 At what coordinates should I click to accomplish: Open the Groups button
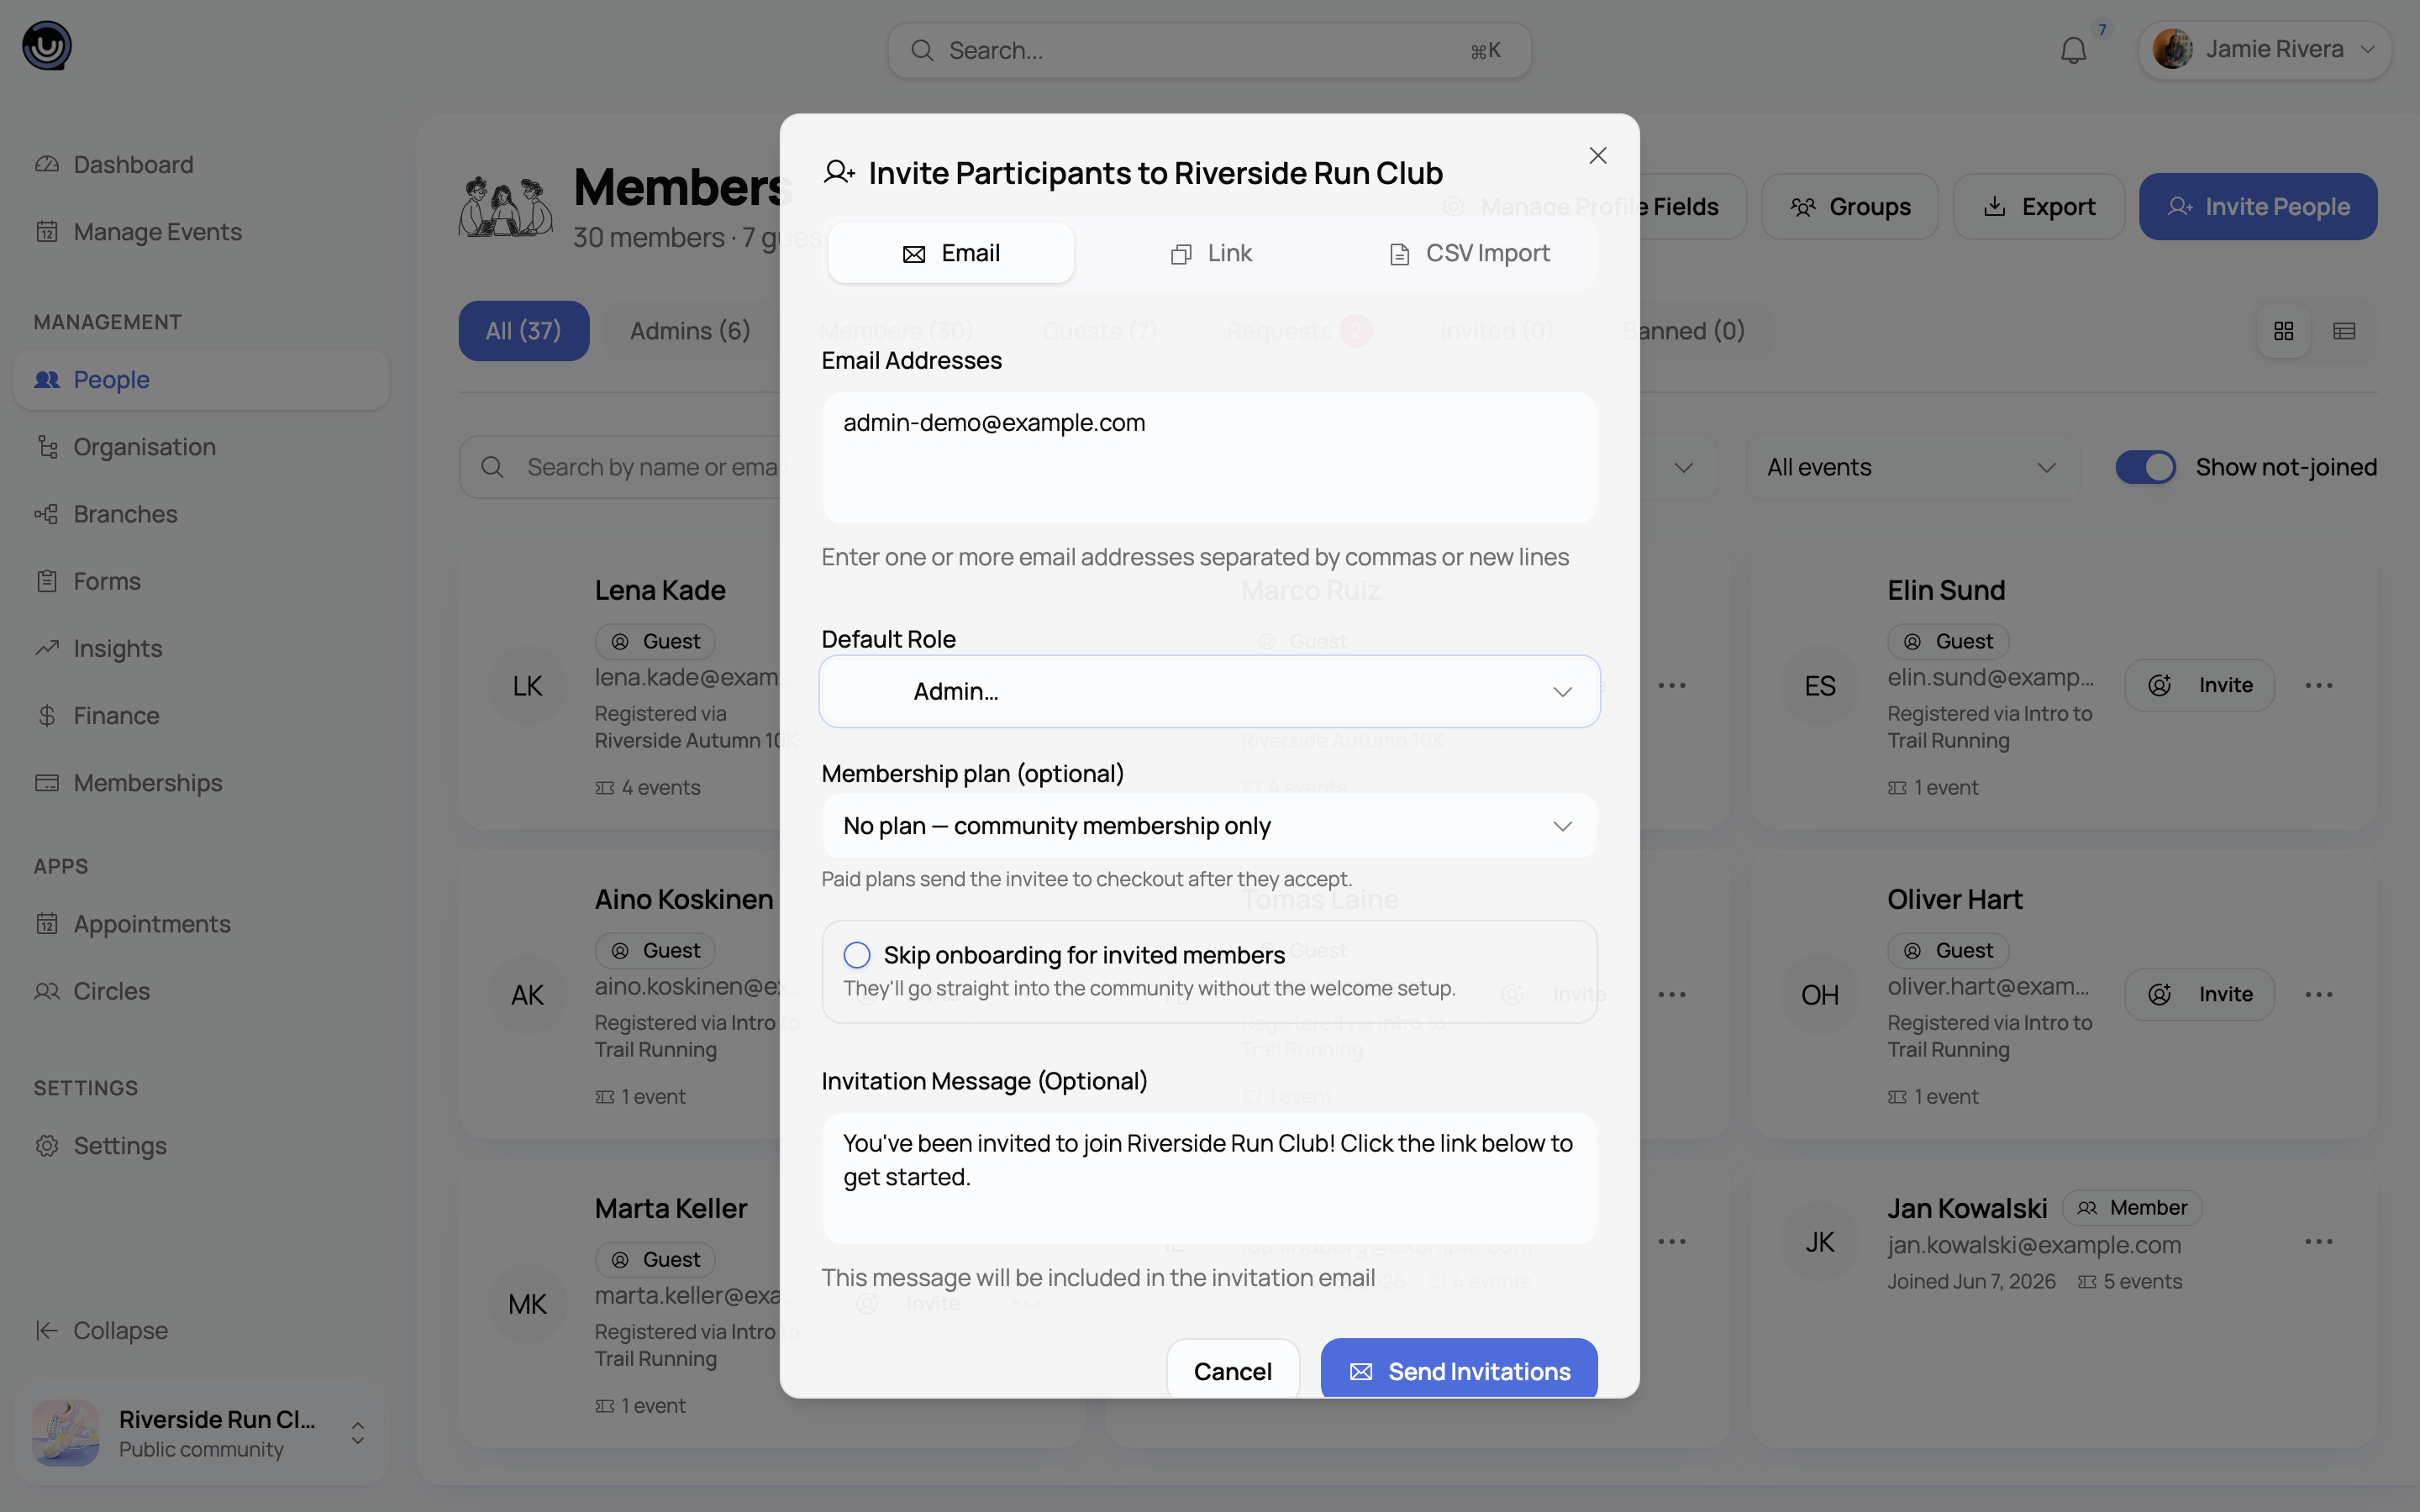(x=1849, y=207)
